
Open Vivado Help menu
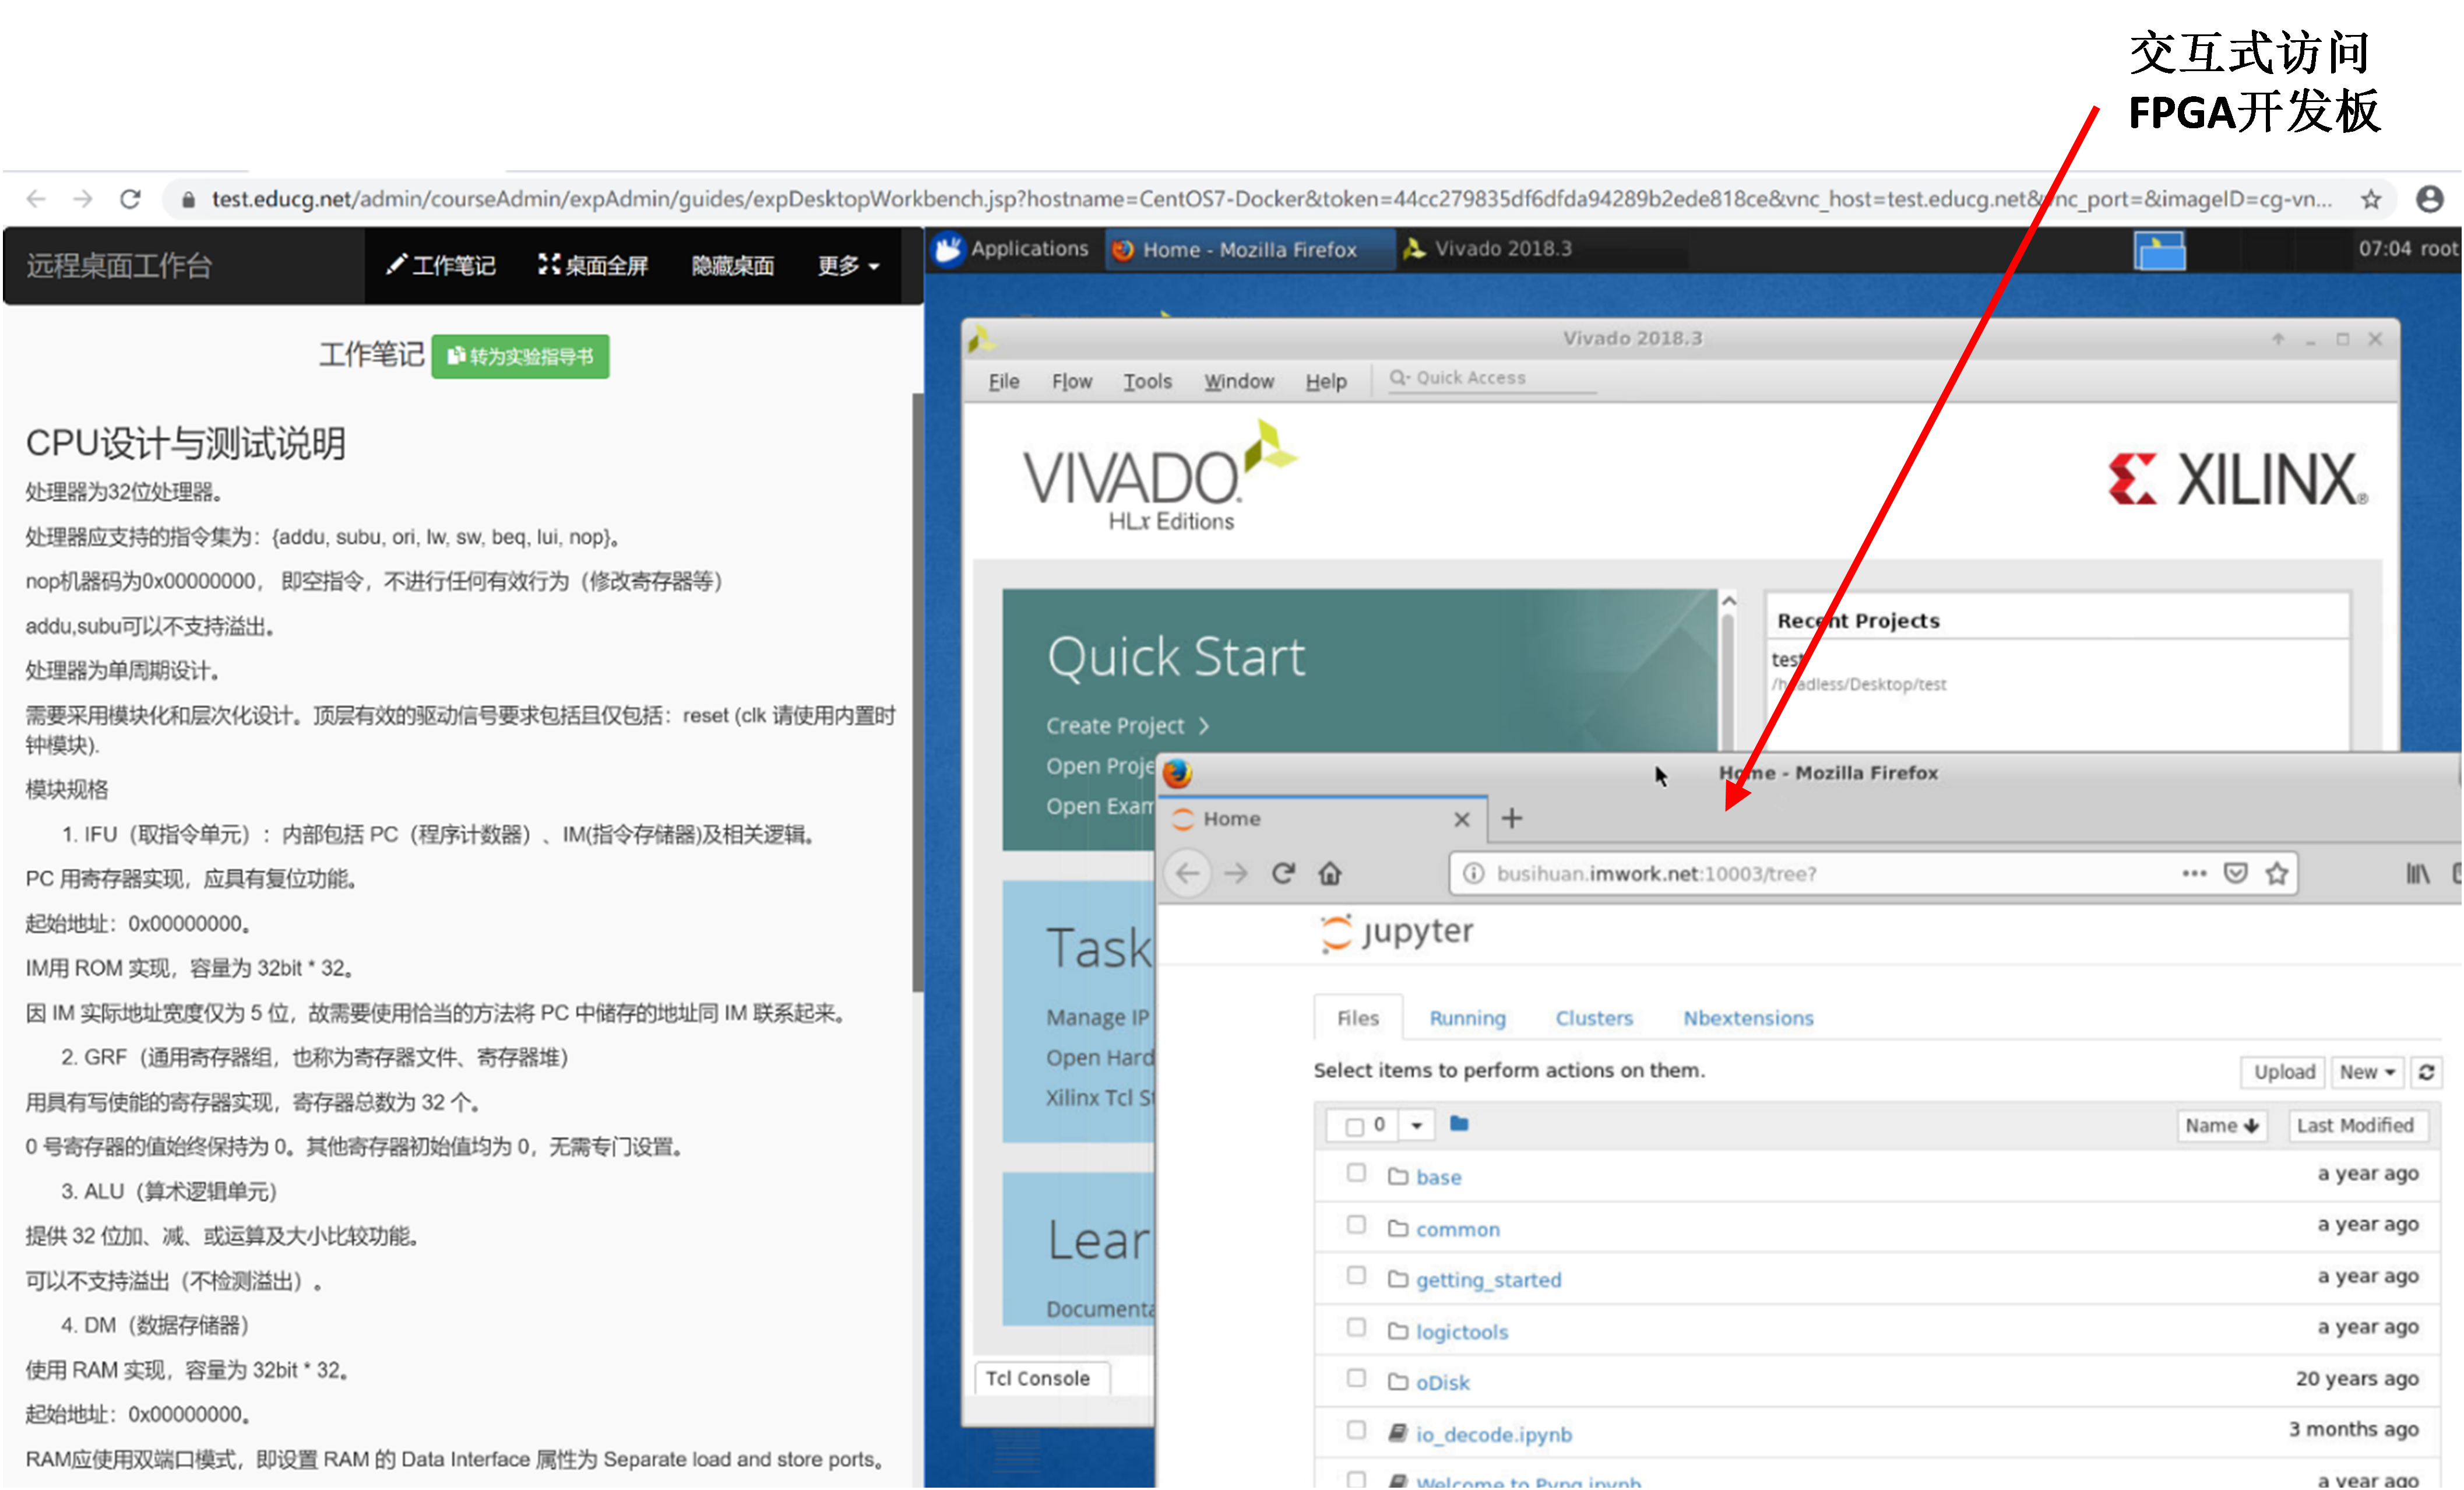1325,381
